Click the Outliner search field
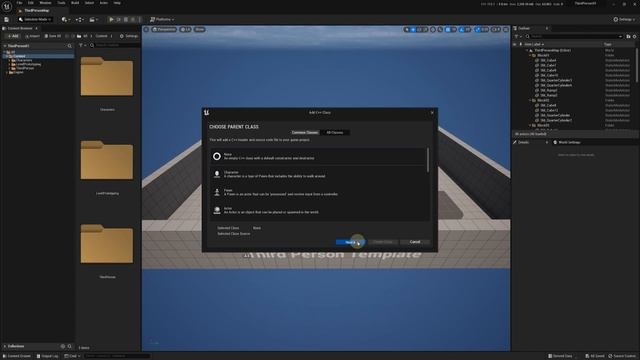Image resolution: width=640 pixels, height=360 pixels. [x=575, y=36]
